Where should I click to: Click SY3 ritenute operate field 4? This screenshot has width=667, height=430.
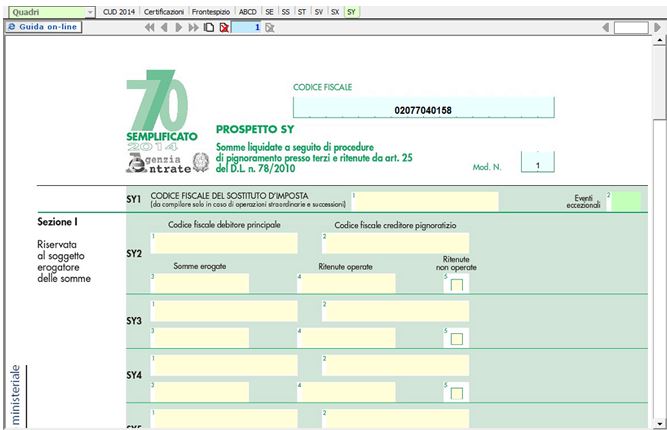click(346, 338)
